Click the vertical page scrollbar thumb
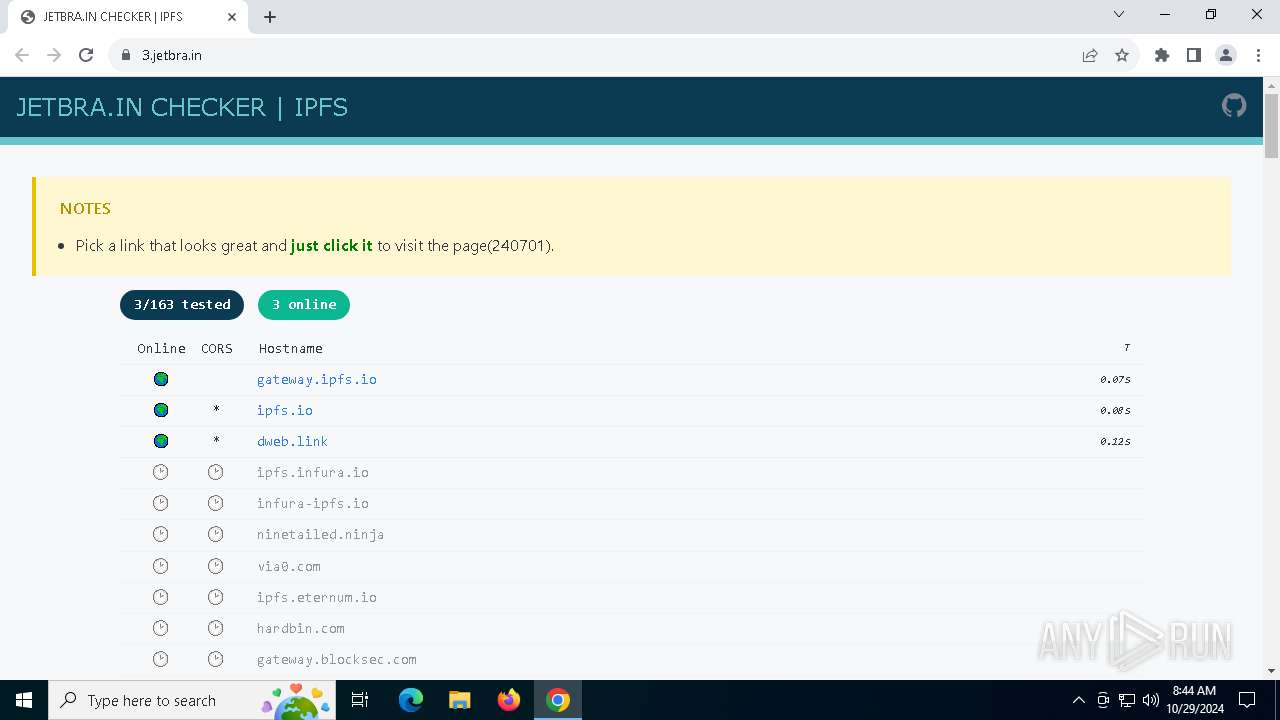The height and width of the screenshot is (720, 1280). (1272, 126)
